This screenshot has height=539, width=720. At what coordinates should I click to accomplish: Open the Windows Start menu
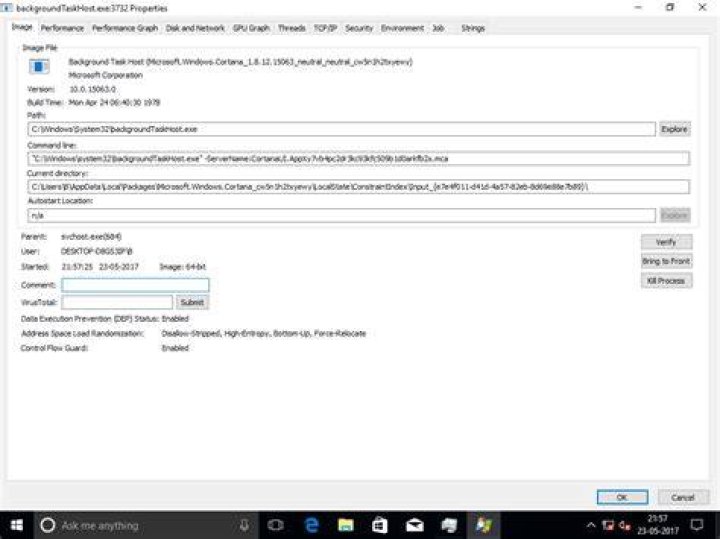pos(17,525)
